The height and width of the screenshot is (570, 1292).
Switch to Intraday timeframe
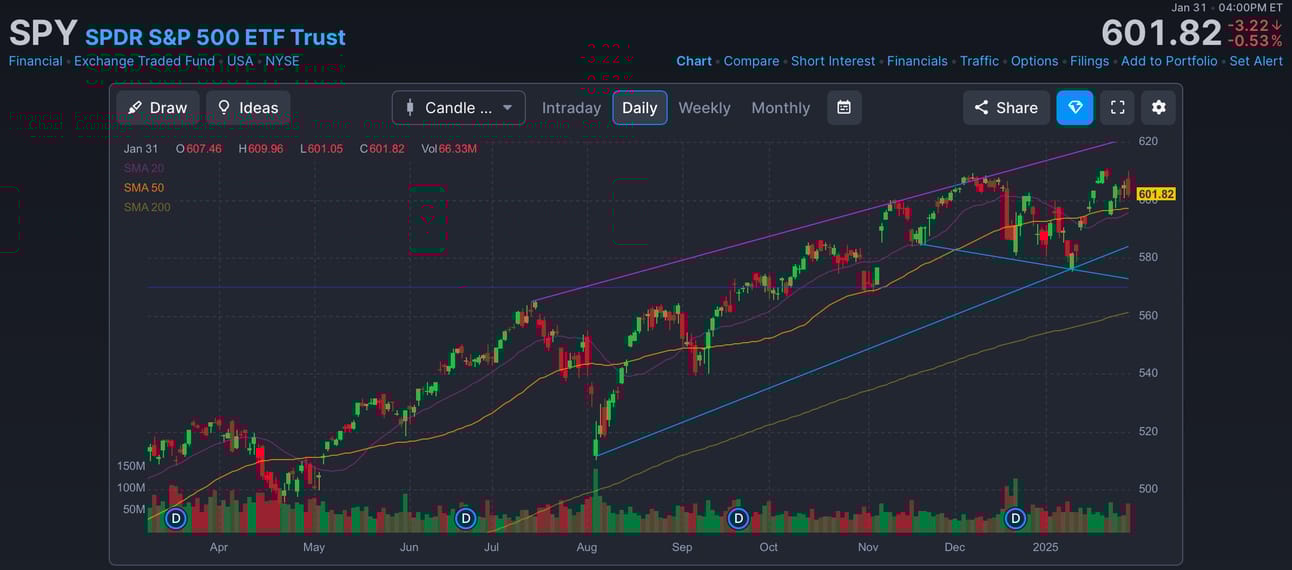click(571, 108)
